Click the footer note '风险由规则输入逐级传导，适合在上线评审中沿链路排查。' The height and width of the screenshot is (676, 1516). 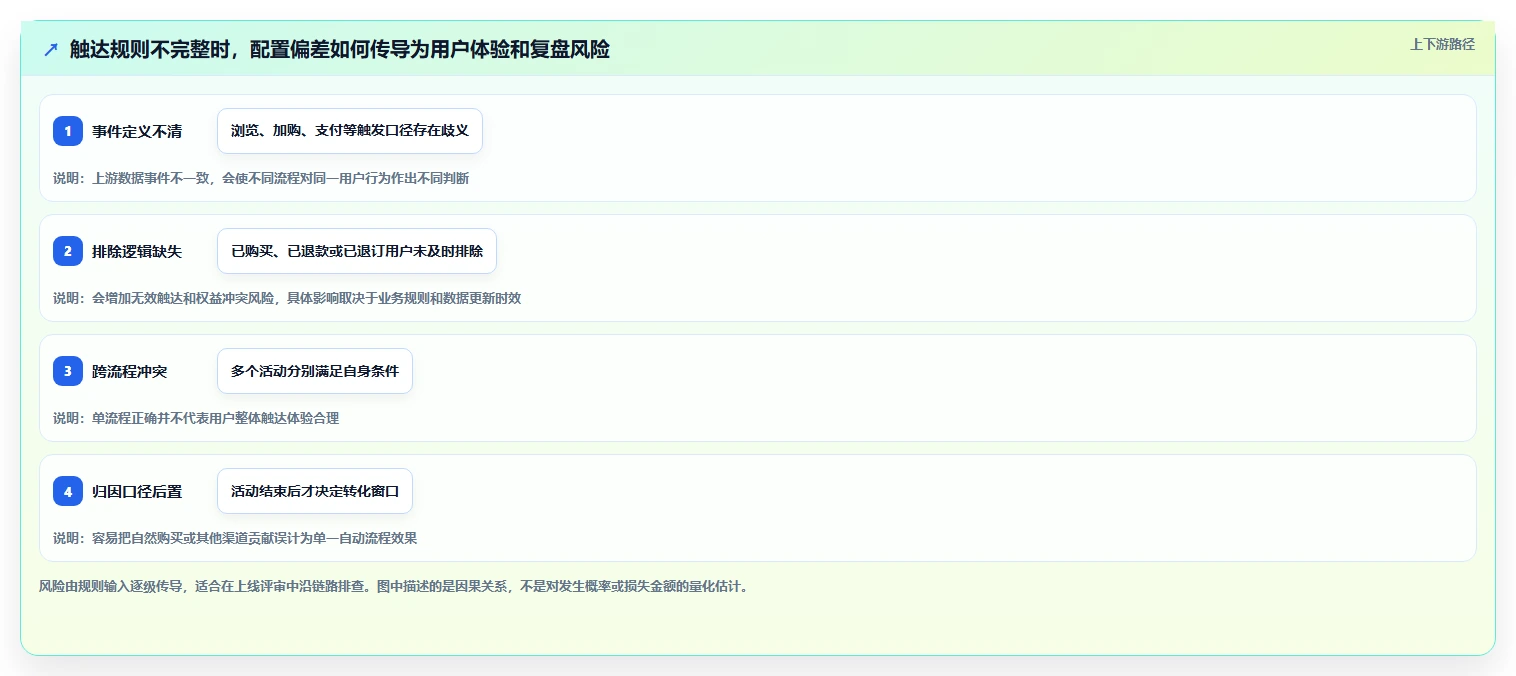coord(205,586)
